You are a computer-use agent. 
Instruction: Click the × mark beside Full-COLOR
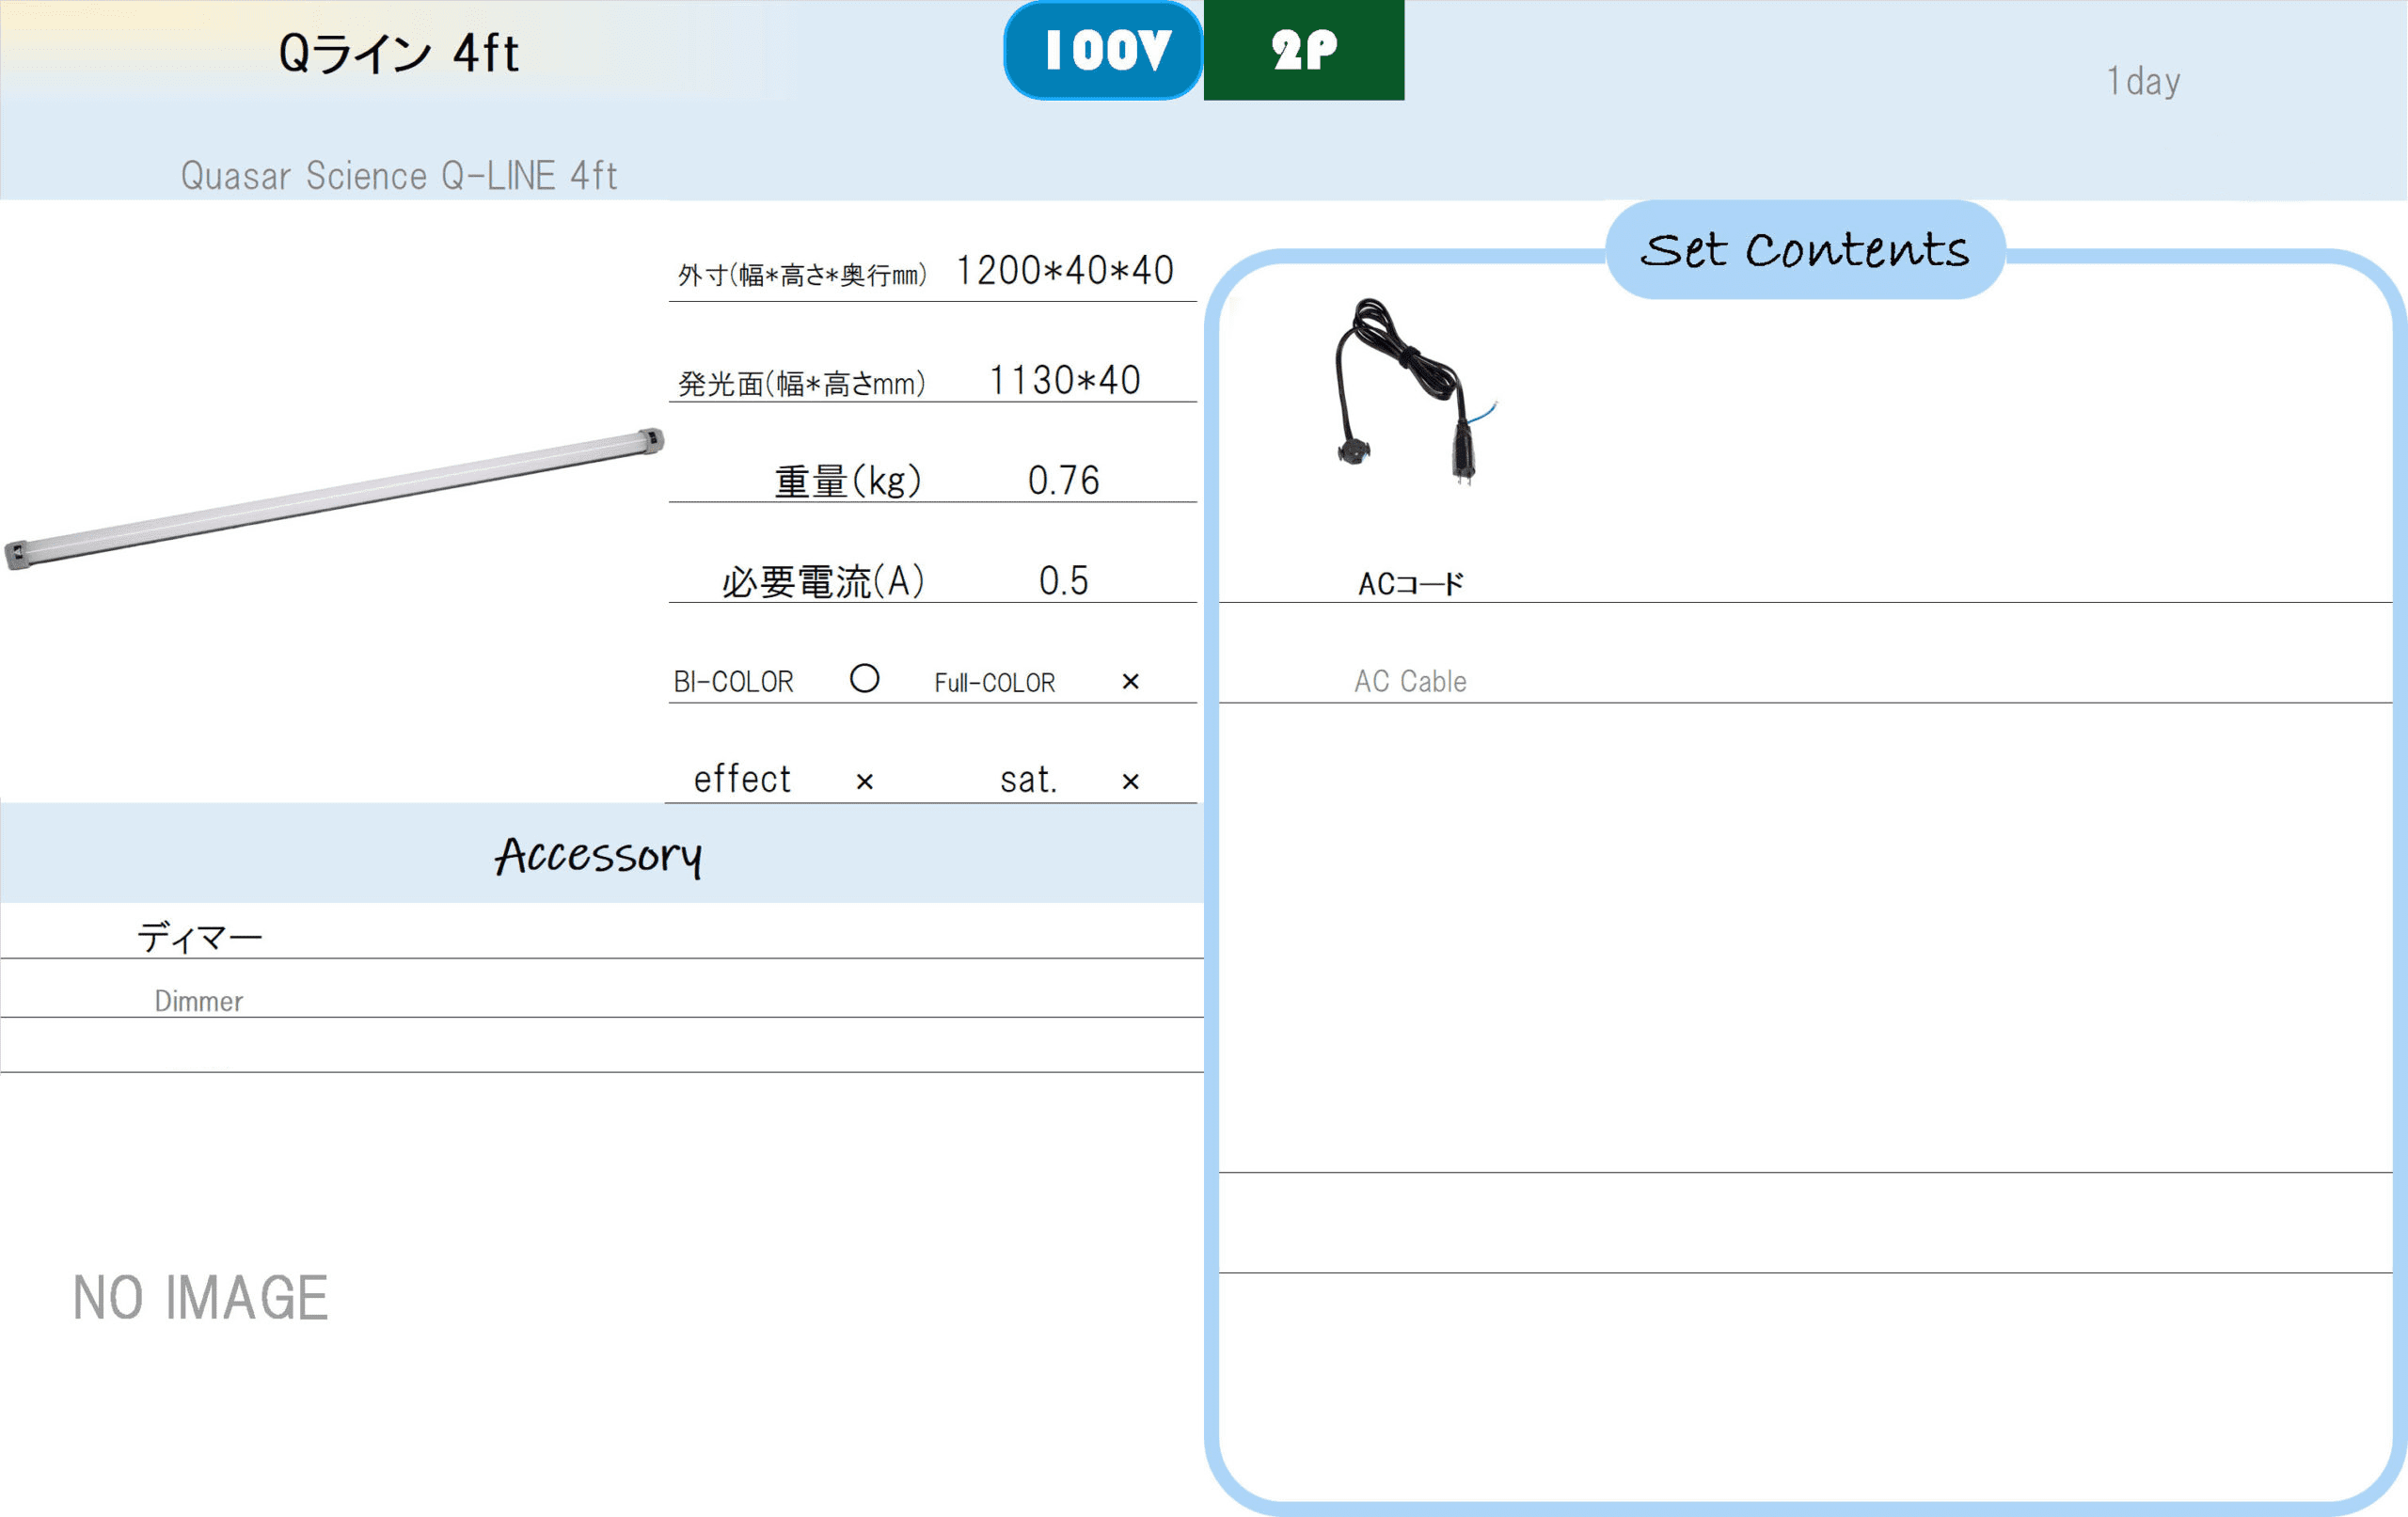click(1131, 682)
